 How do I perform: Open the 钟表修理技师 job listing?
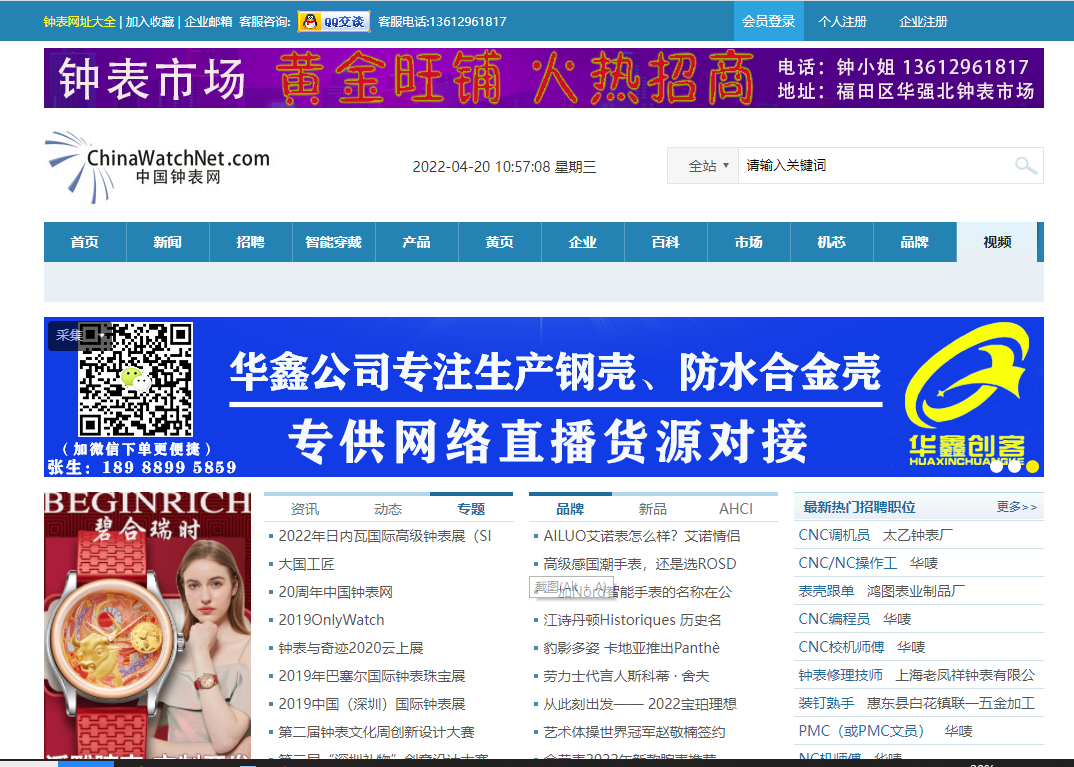pos(840,676)
